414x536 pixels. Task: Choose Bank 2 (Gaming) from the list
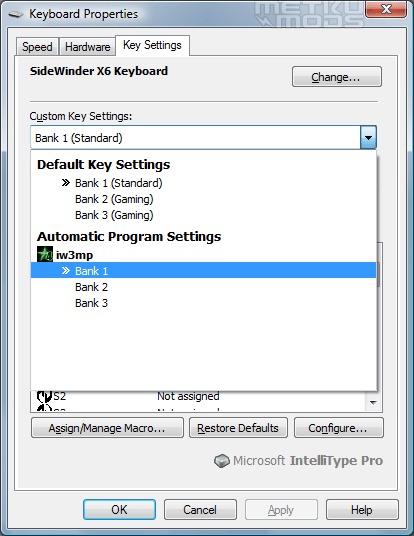coord(114,199)
